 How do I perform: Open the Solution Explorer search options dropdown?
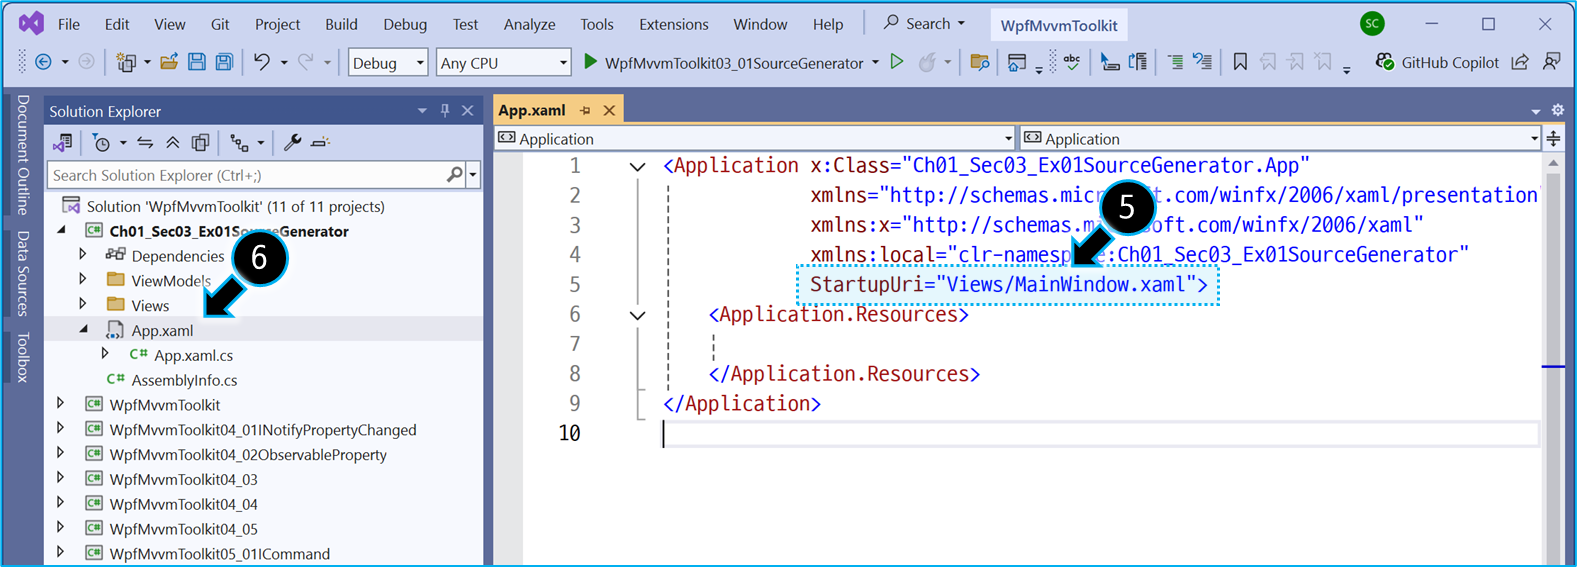tap(473, 175)
